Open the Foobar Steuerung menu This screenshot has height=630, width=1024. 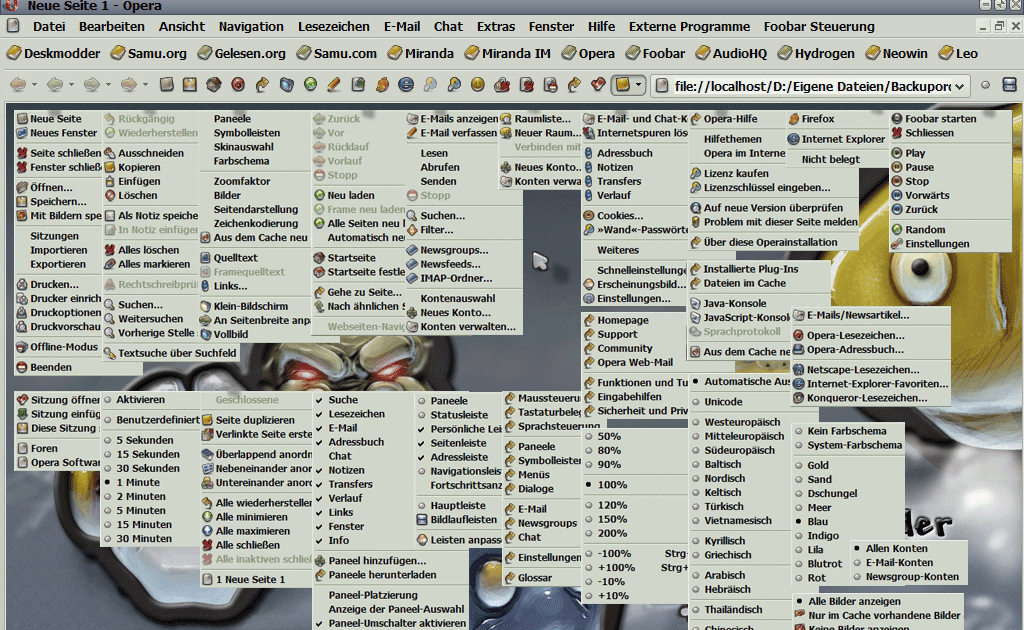click(x=819, y=27)
